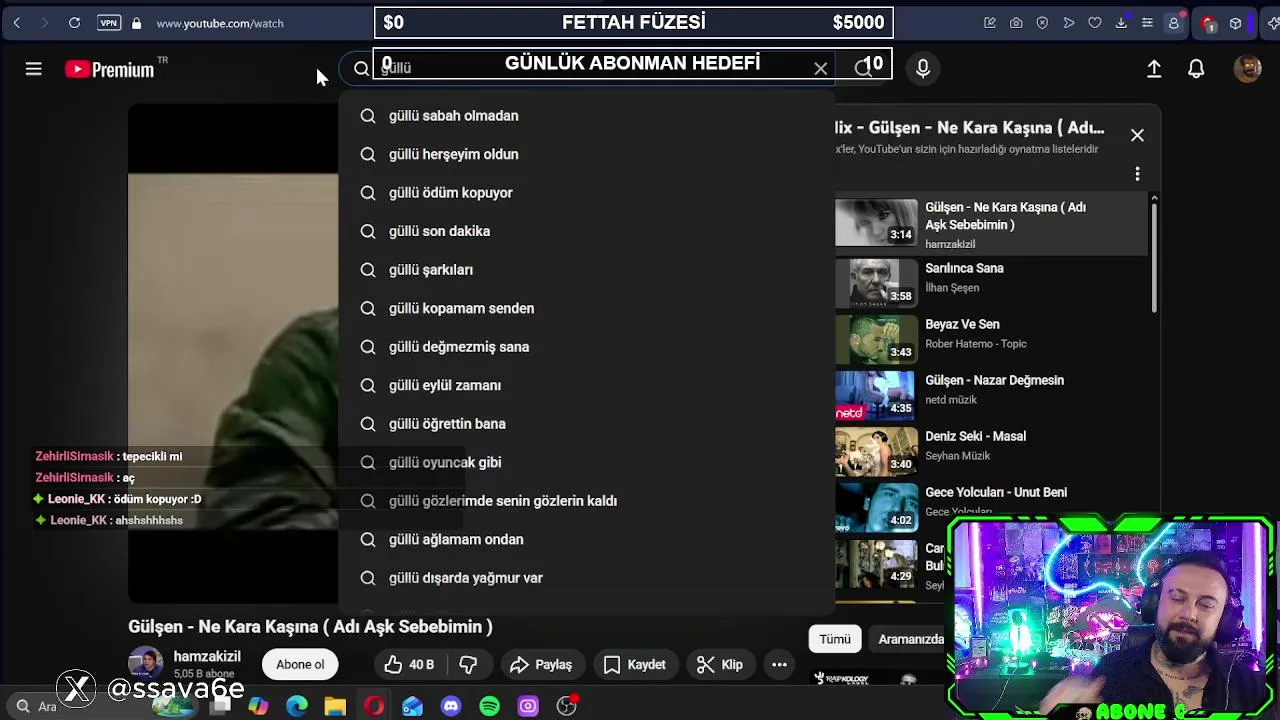Choose suggestion 'güllü kopamam senden'
Viewport: 1280px width, 720px height.
pyautogui.click(x=586, y=308)
